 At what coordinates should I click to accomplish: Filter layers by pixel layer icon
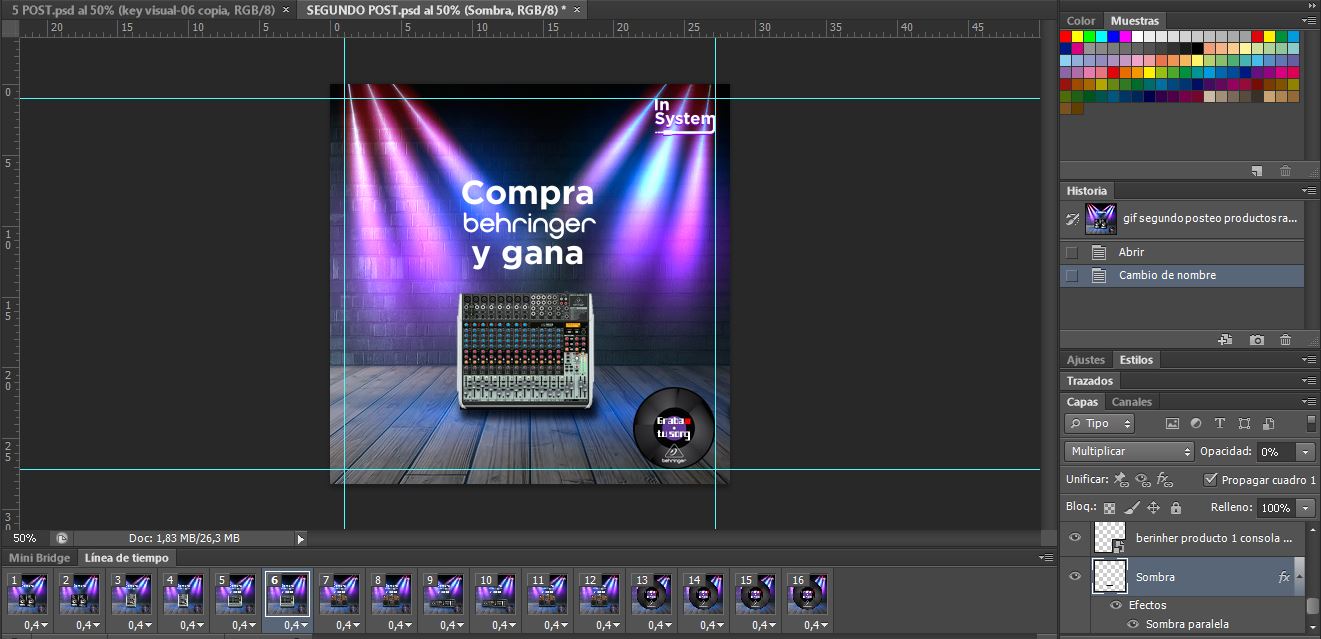tap(1173, 424)
